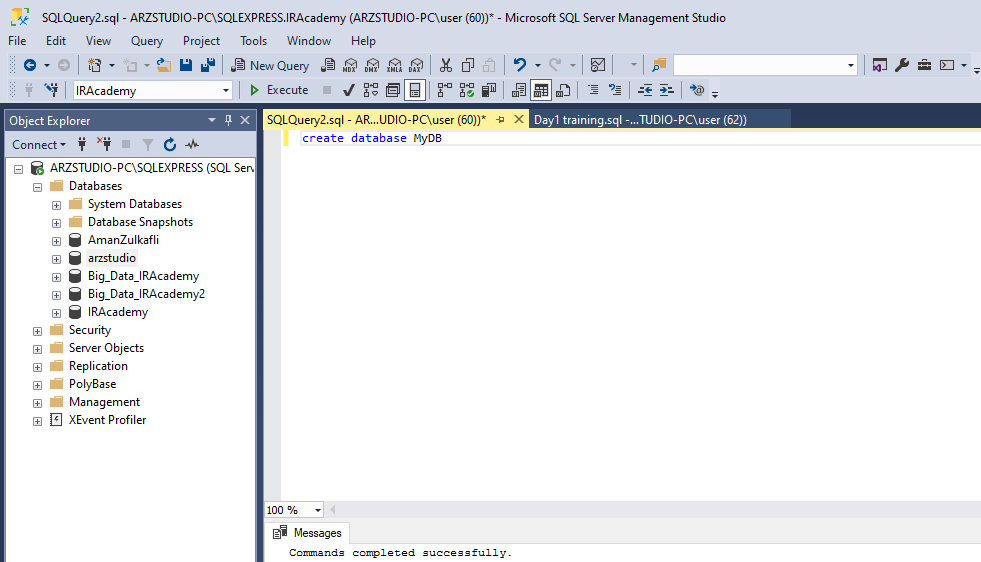The height and width of the screenshot is (562, 981).
Task: Open the Project menu
Action: tap(201, 41)
